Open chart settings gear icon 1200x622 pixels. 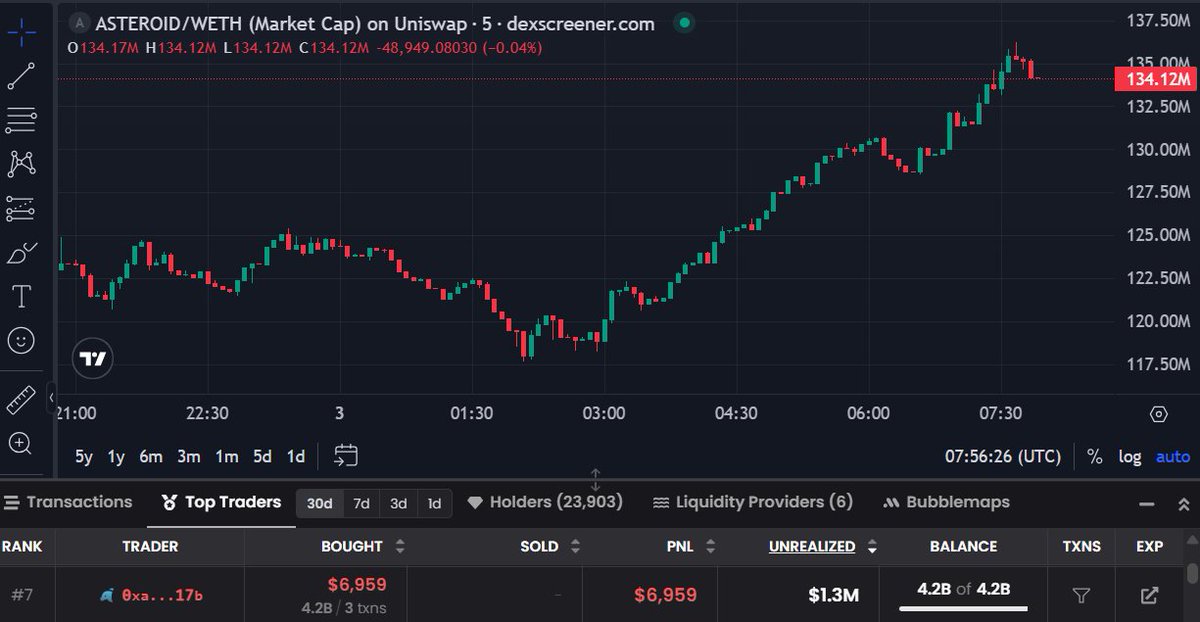[x=1159, y=414]
